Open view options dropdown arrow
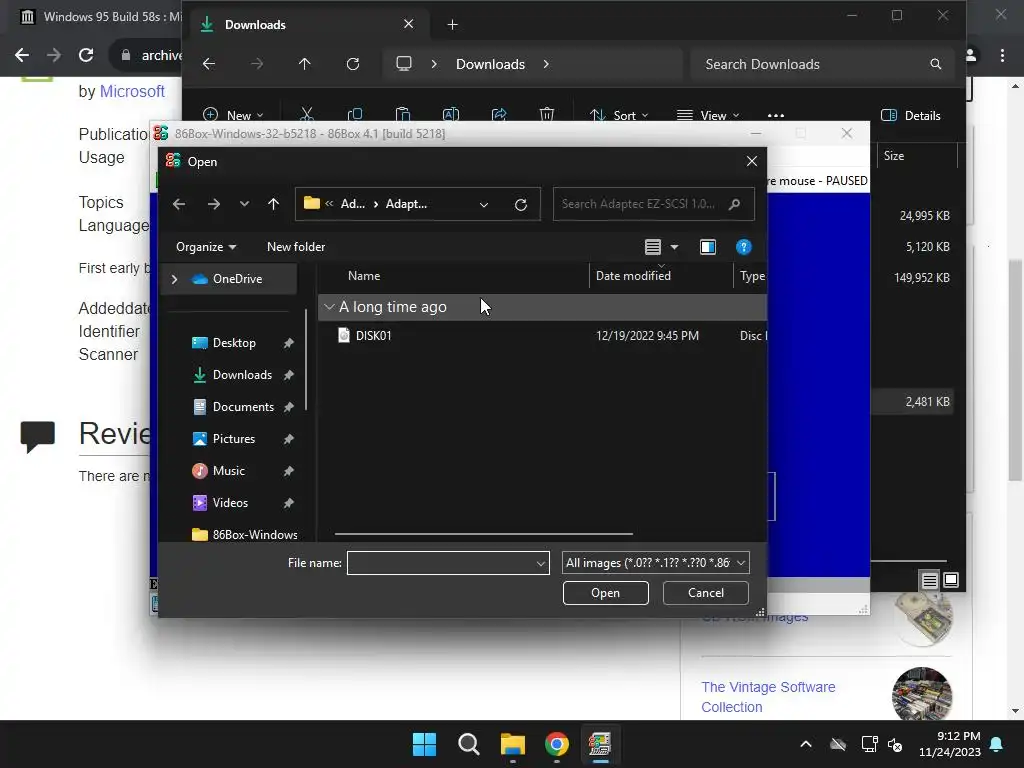The width and height of the screenshot is (1024, 768). click(x=675, y=247)
